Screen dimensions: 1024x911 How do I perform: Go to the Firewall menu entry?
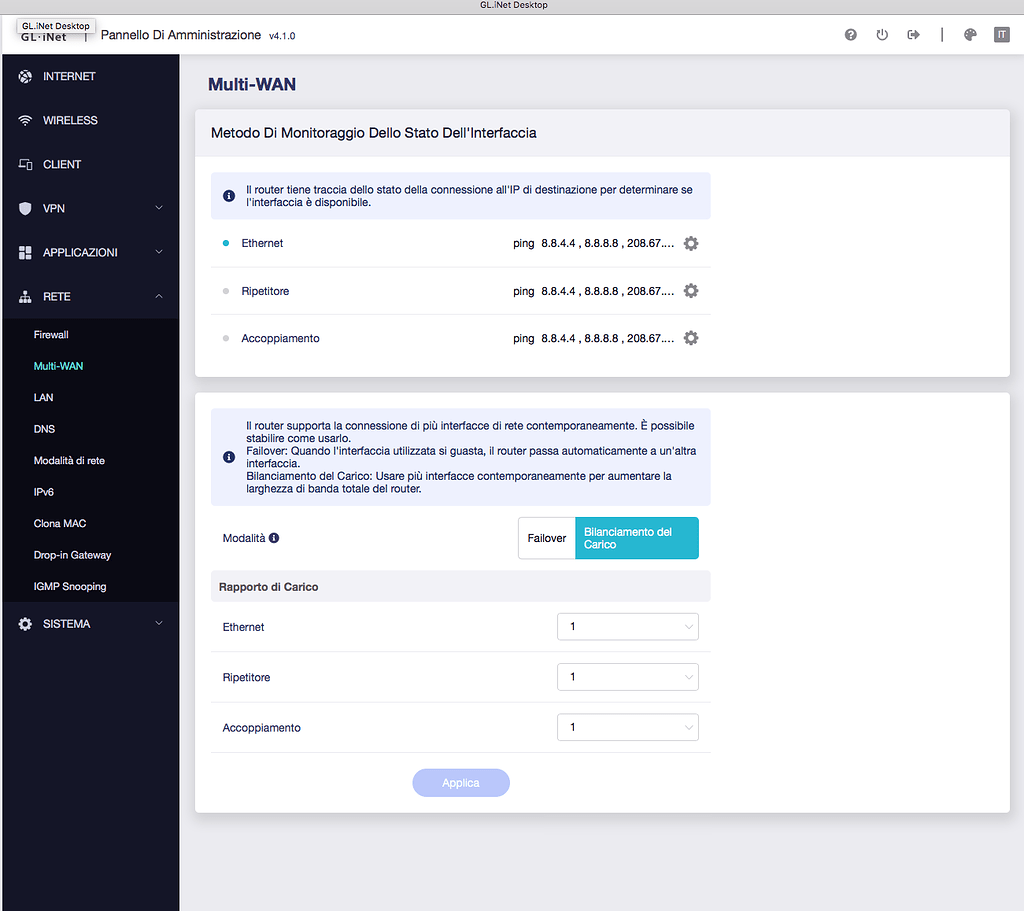[x=50, y=334]
